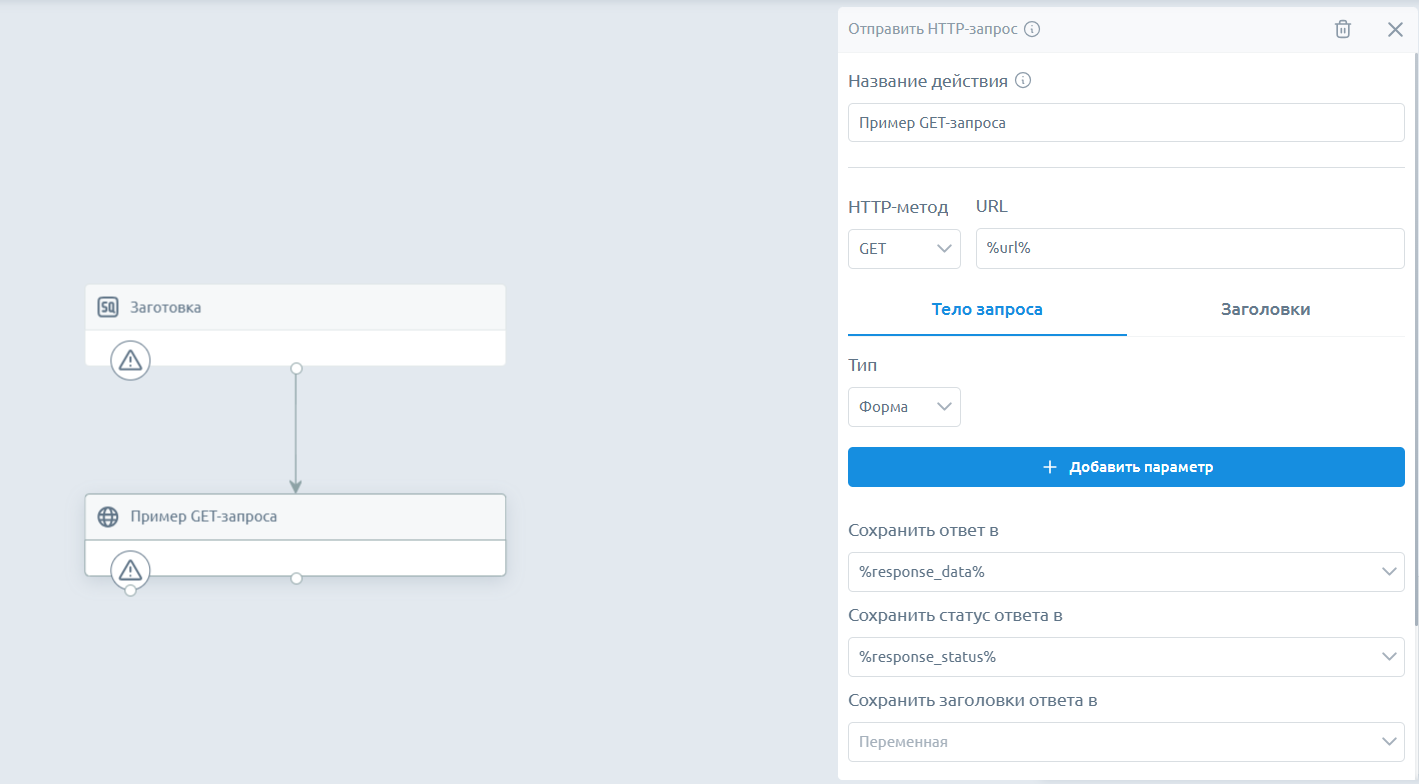Click bottom-center output connector of GET node
This screenshot has width=1419, height=784.
pyautogui.click(x=296, y=578)
